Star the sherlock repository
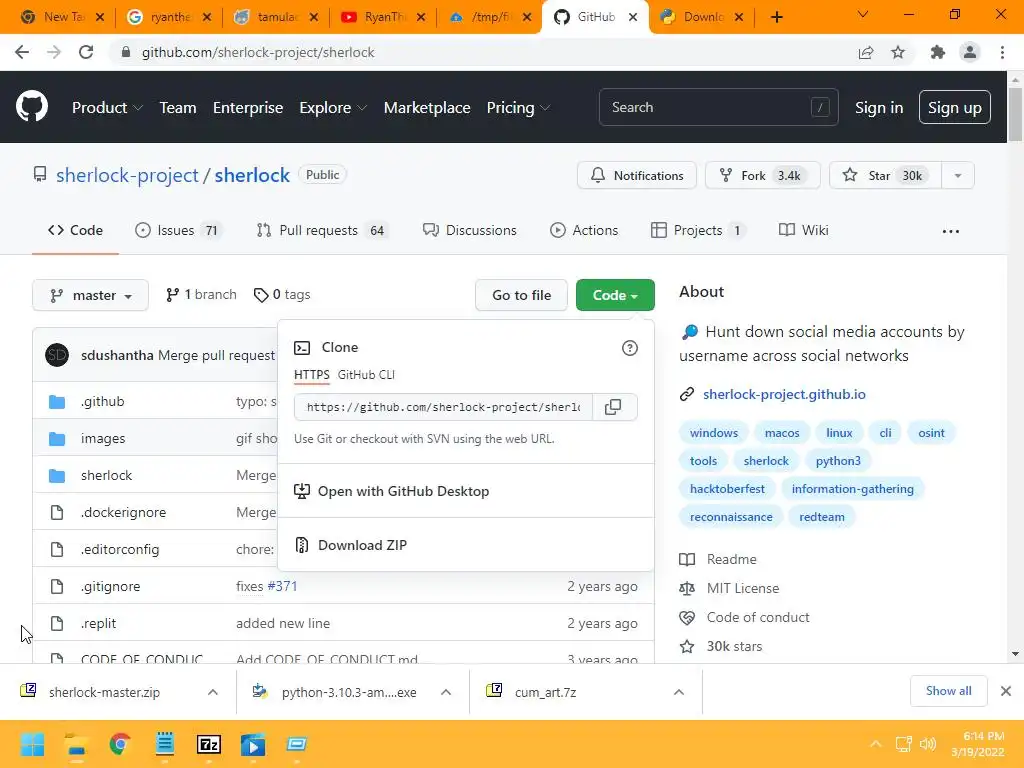Screen dimensions: 1024x768 tap(885, 176)
